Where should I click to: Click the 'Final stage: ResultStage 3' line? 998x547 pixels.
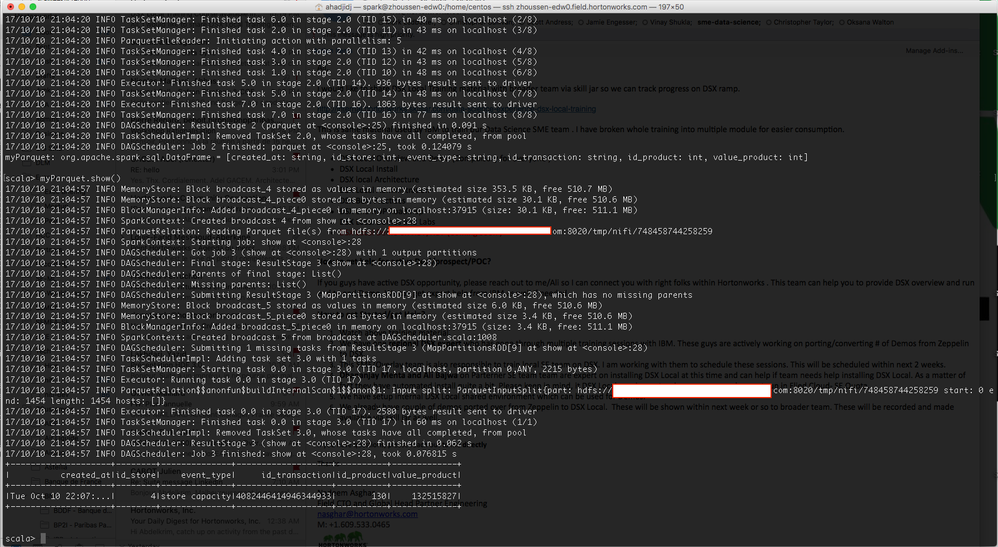pyautogui.click(x=221, y=263)
